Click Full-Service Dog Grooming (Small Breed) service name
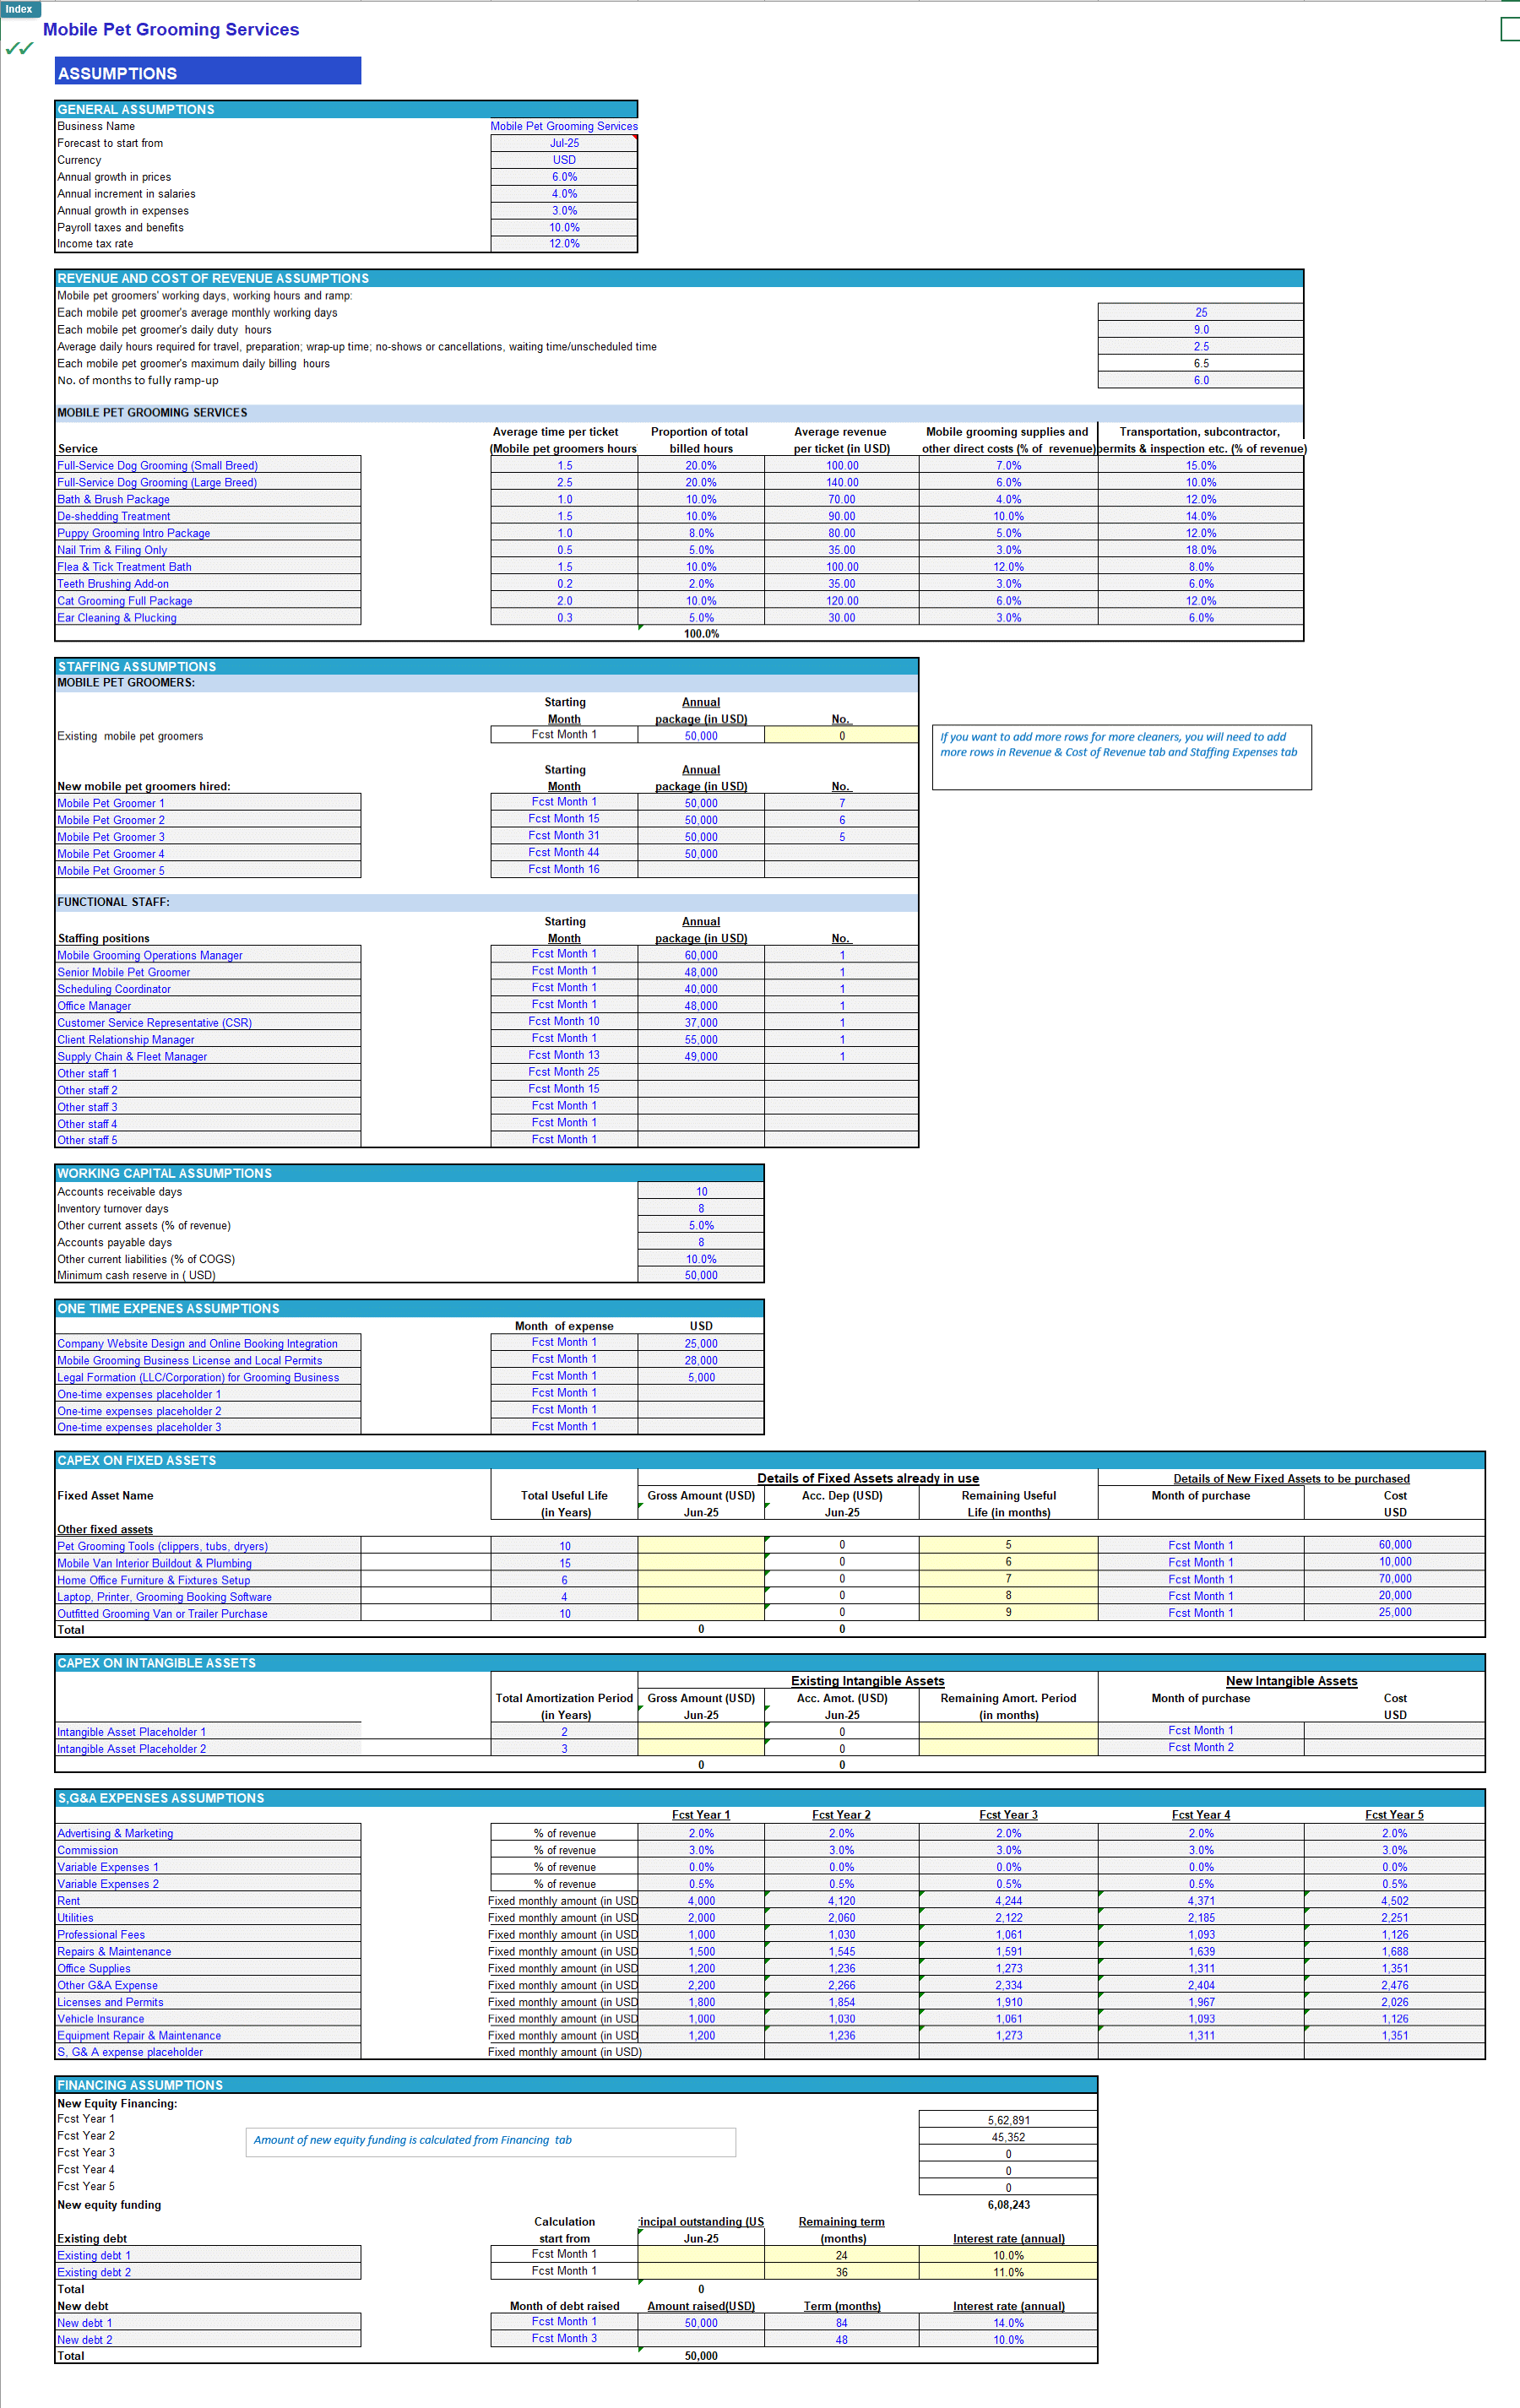This screenshot has height=2408, width=1520. (x=207, y=465)
